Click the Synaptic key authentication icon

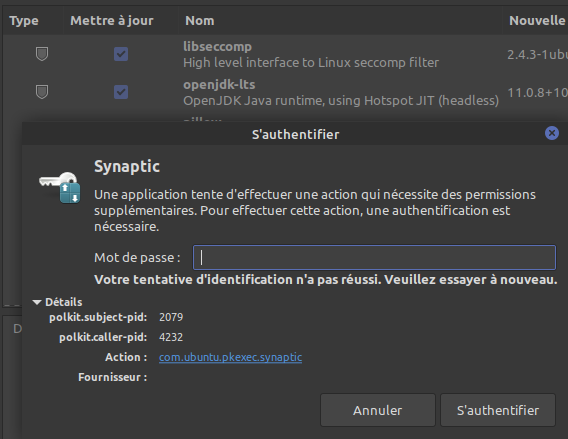[x=60, y=188]
